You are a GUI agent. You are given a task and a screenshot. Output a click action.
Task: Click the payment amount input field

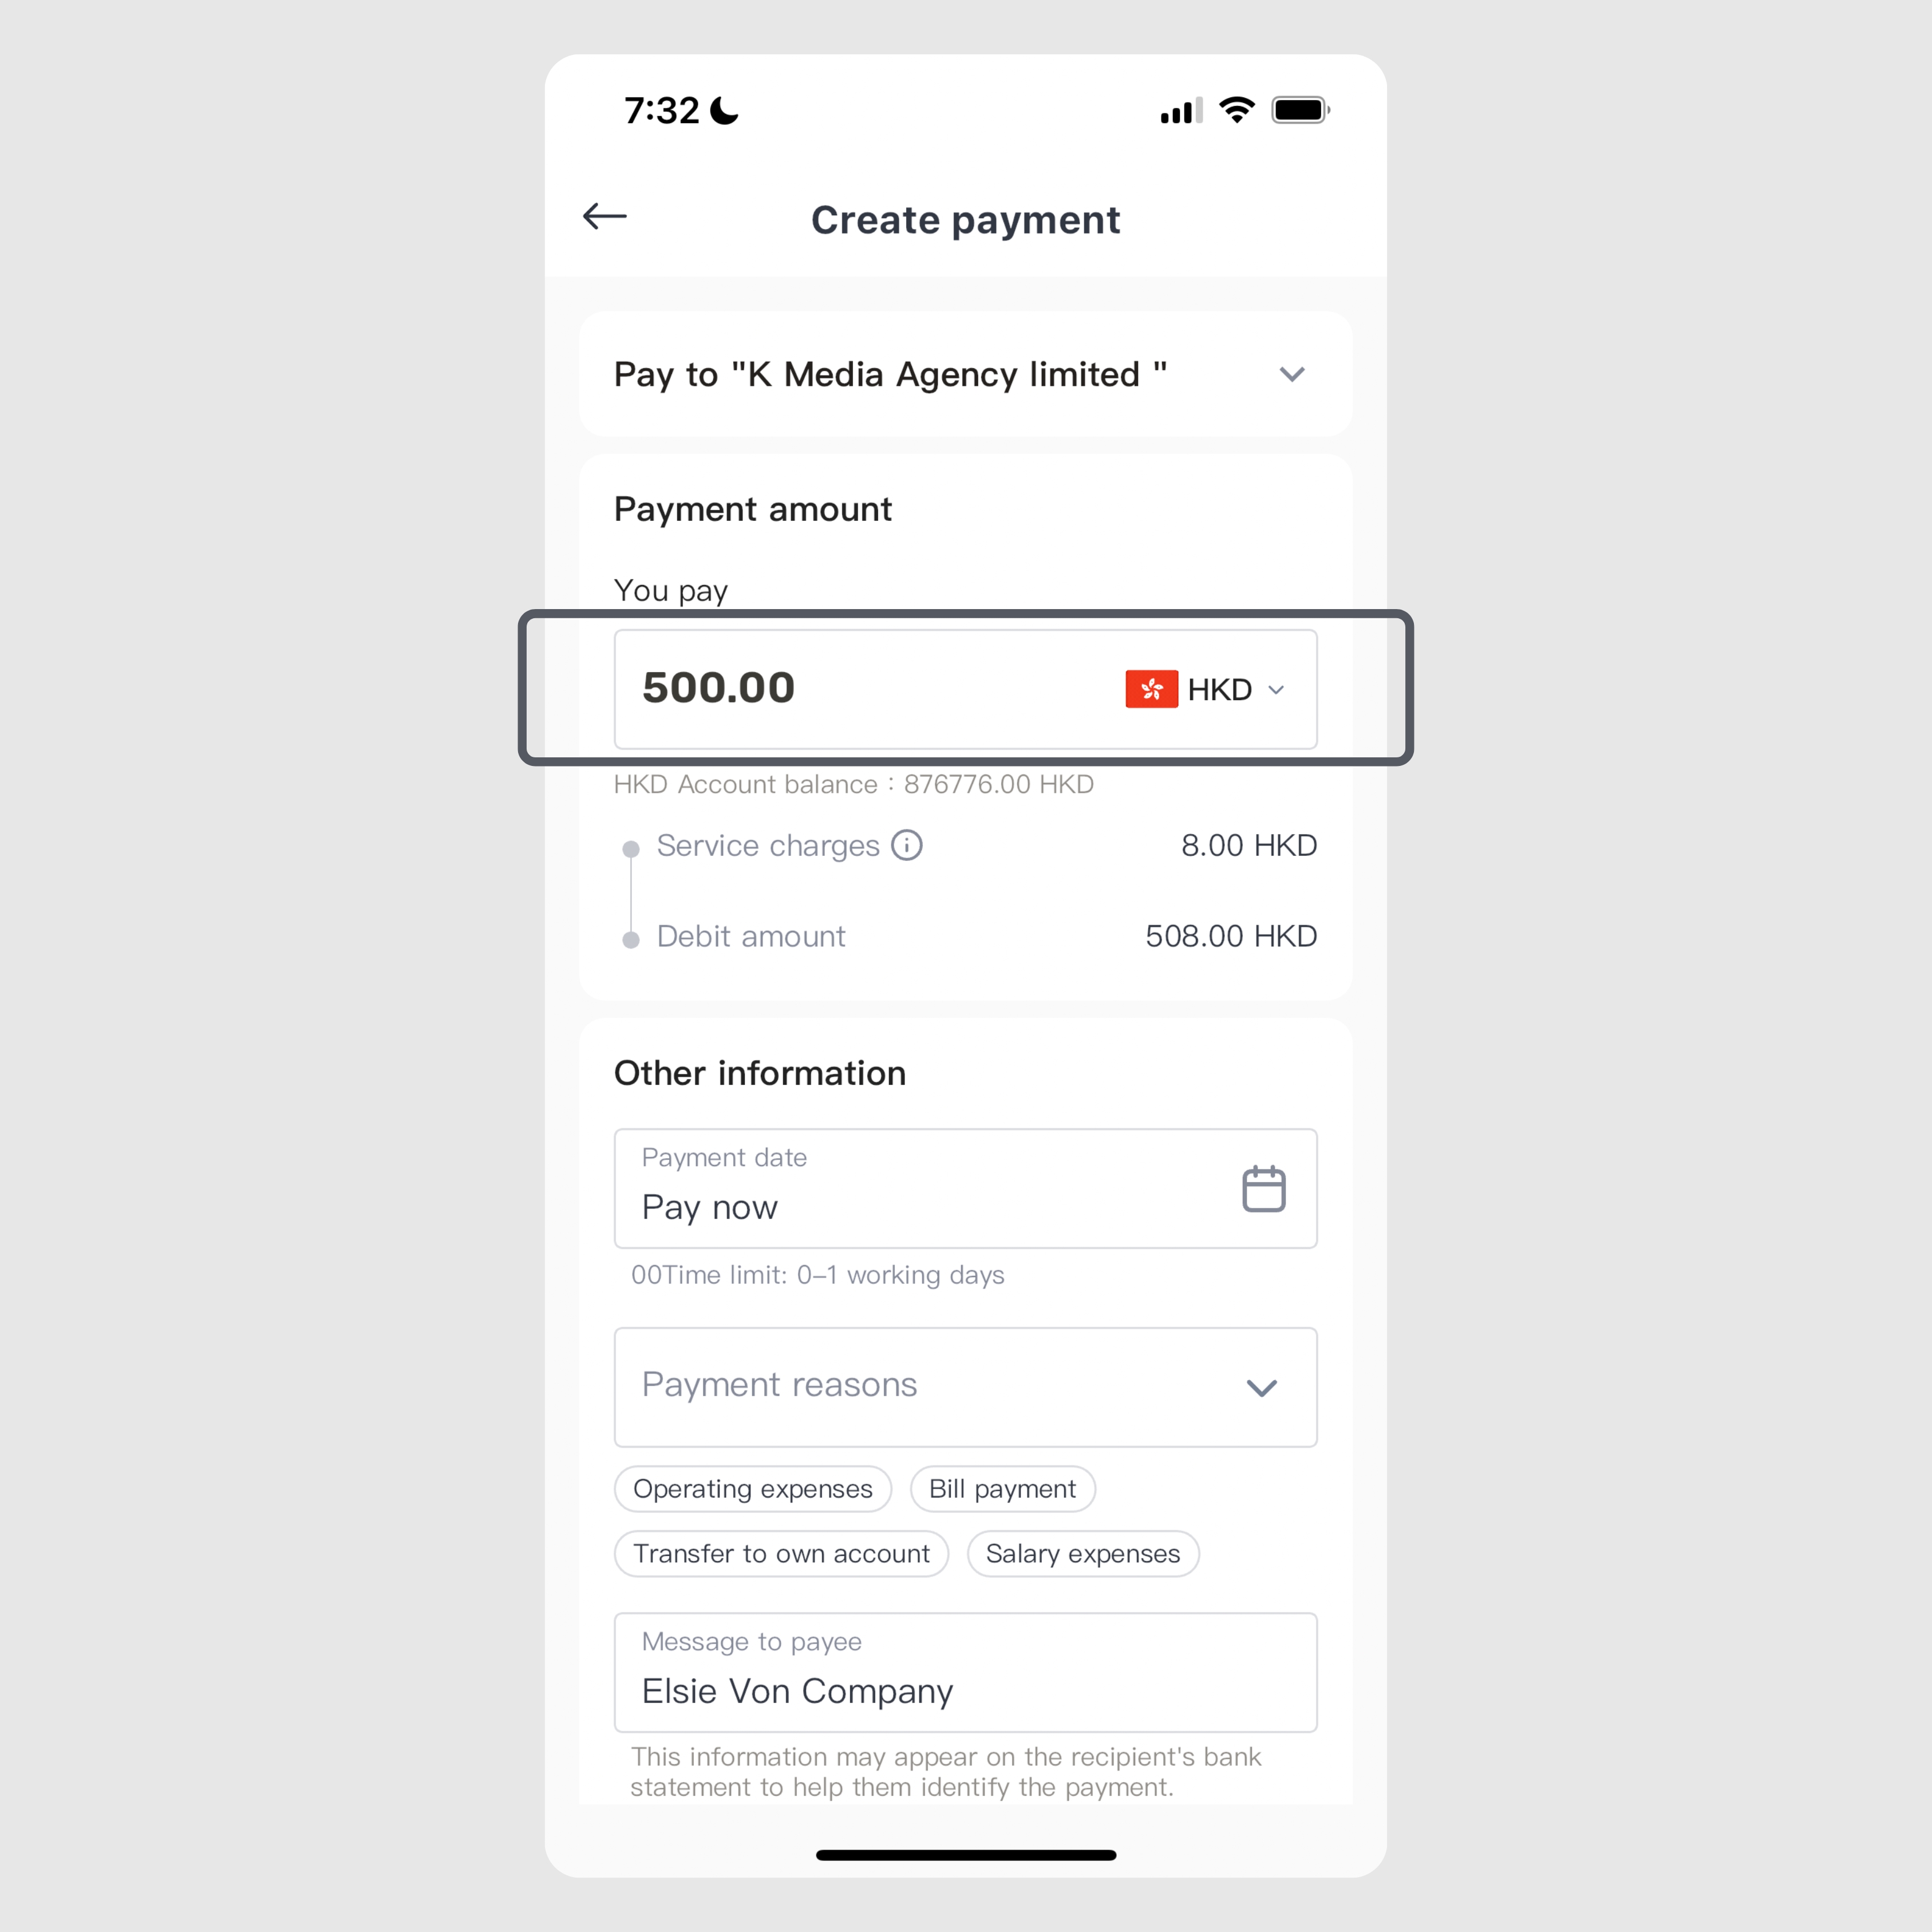(966, 688)
